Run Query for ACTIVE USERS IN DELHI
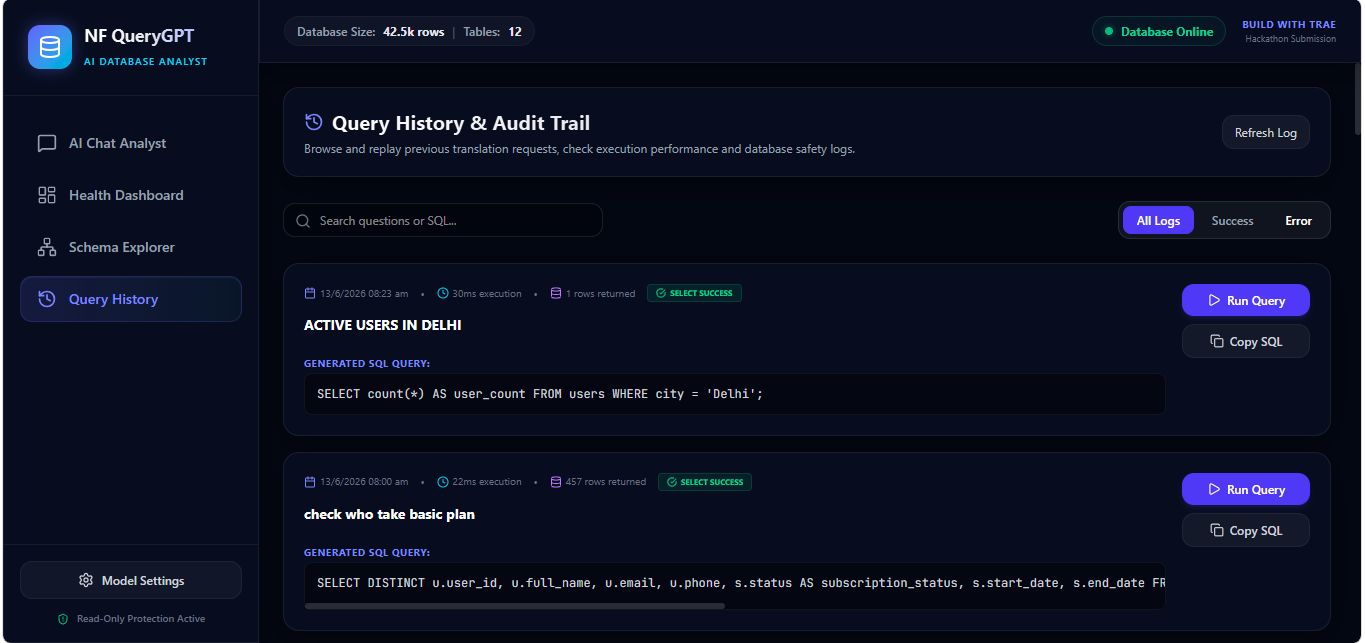The height and width of the screenshot is (643, 1365). 1245,300
